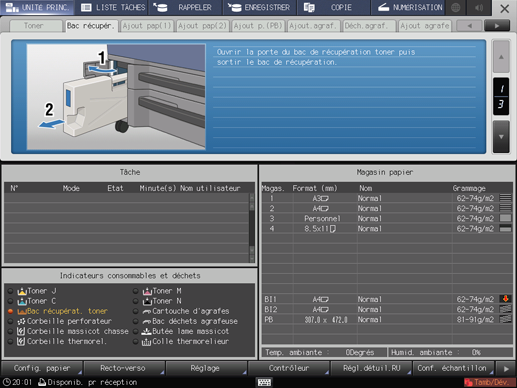The height and width of the screenshot is (388, 517).
Task: Click the Butée lame massicot icon
Action: 146,332
